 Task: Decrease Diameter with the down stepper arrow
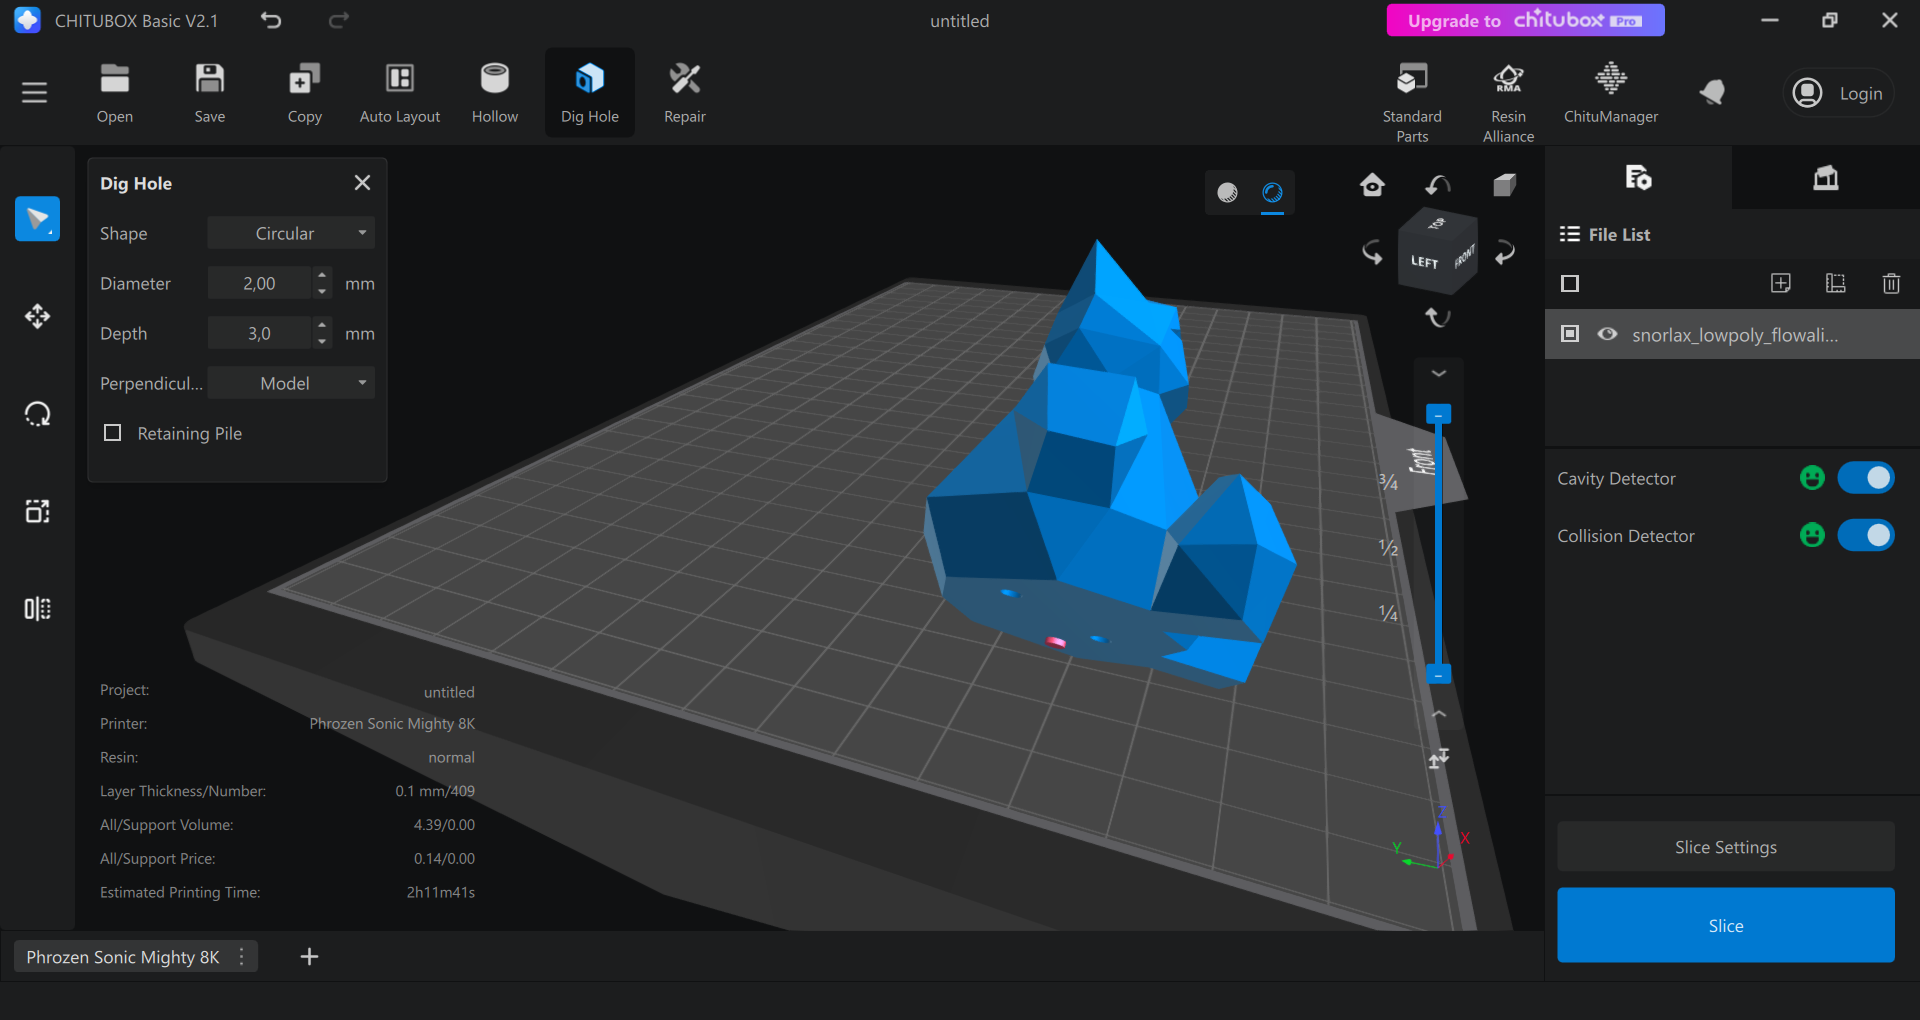(x=322, y=292)
